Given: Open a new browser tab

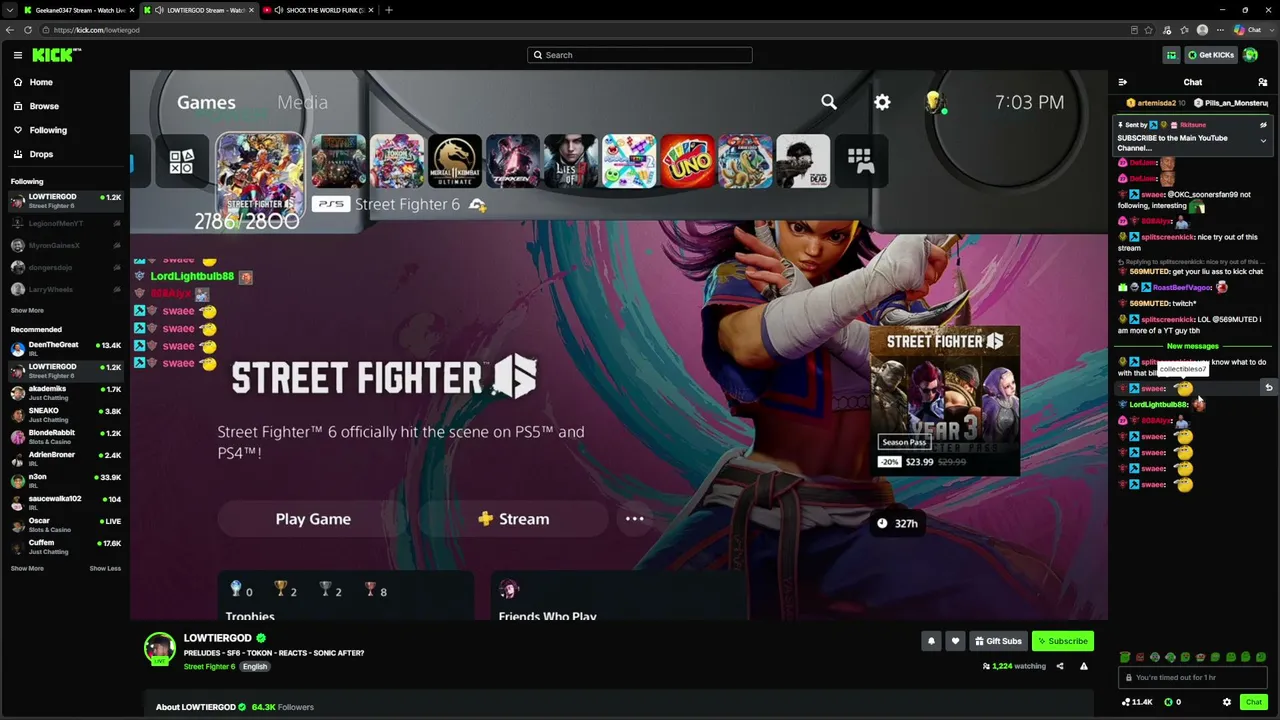Looking at the screenshot, I should [389, 10].
